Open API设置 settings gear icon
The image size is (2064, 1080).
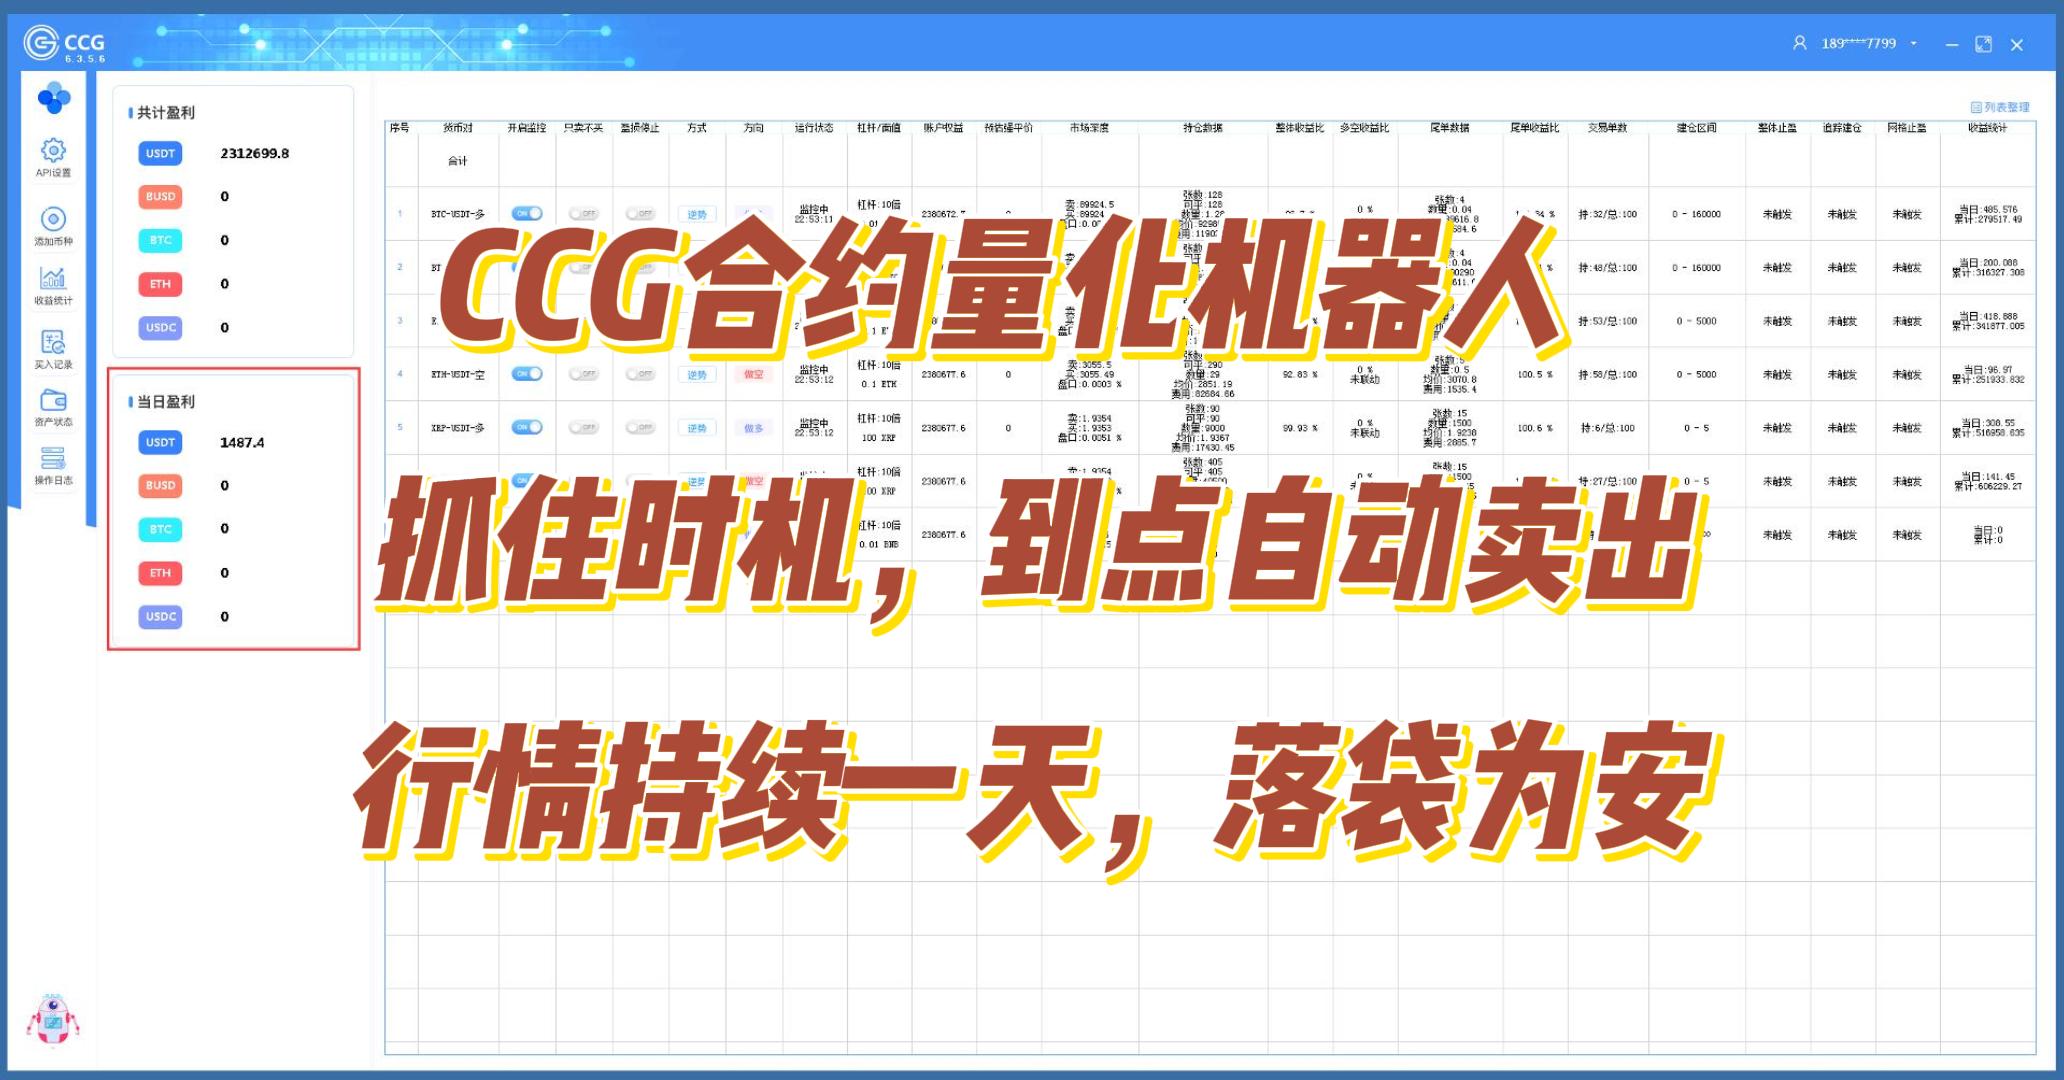pyautogui.click(x=53, y=151)
